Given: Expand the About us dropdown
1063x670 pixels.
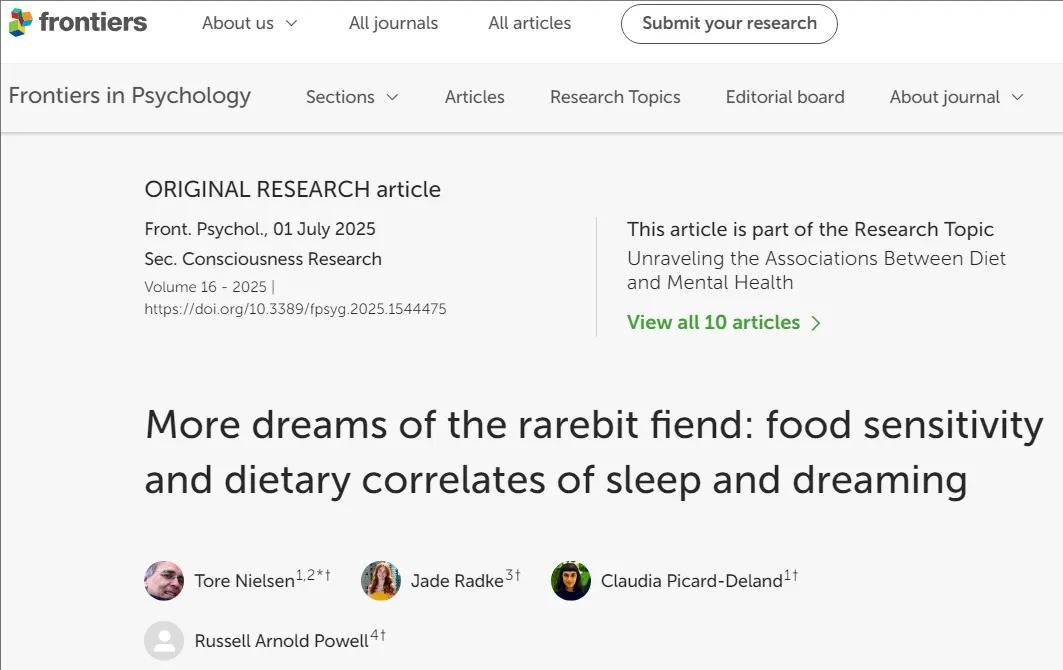Looking at the screenshot, I should click(x=249, y=23).
